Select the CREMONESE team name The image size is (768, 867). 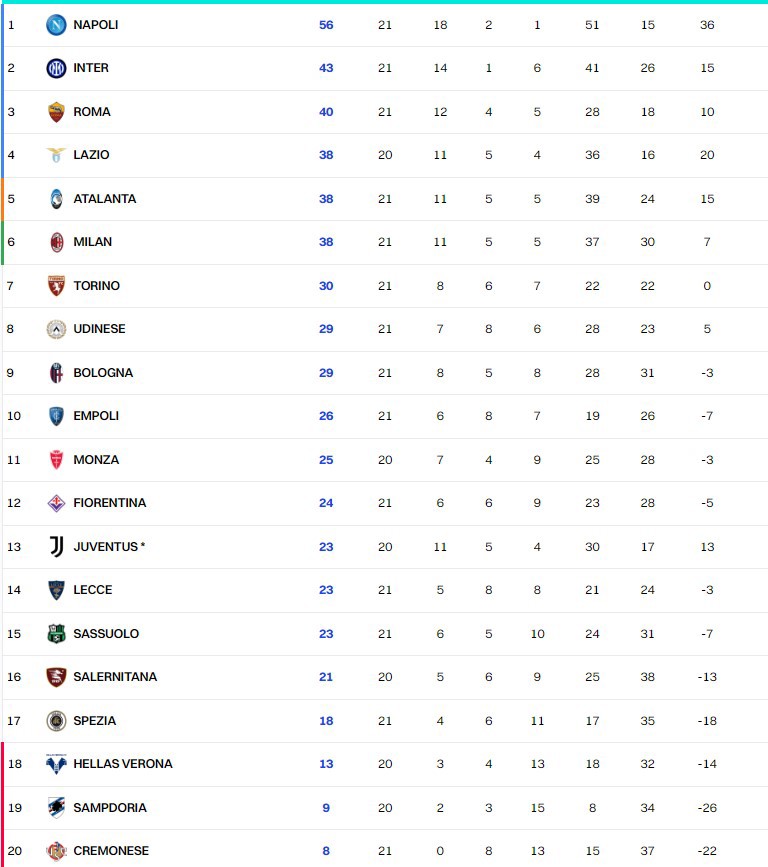click(x=111, y=851)
